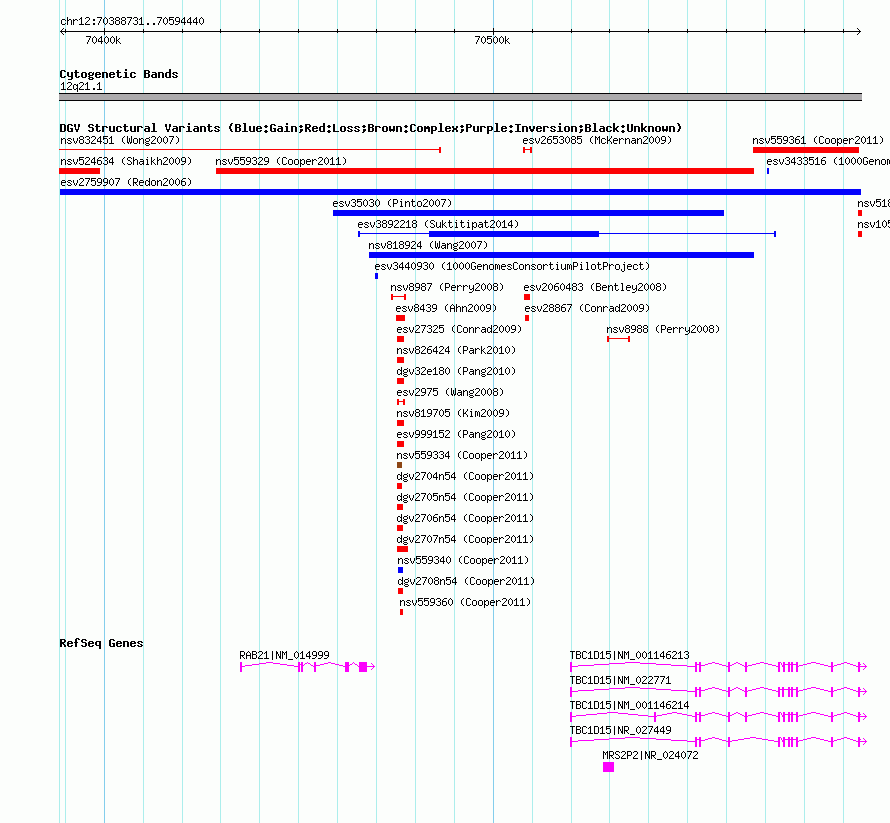Click the MRS2P2|NR_024072 gene label
The height and width of the screenshot is (823, 890).
pos(650,755)
